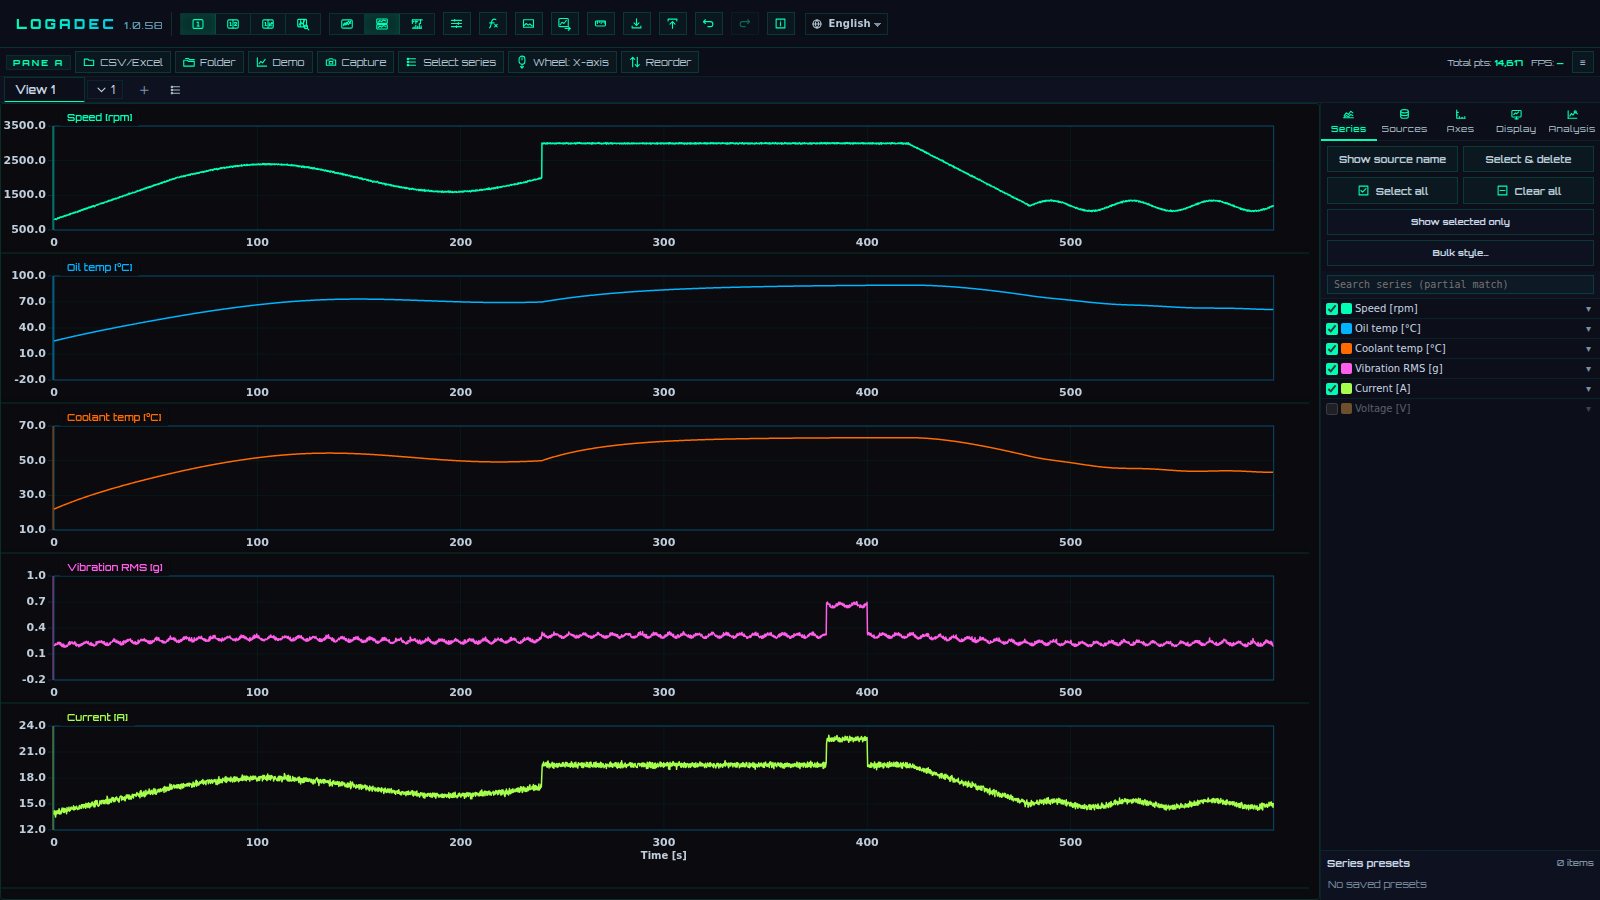Click the download/import arrow icon
Viewport: 1600px width, 900px height.
click(x=636, y=24)
